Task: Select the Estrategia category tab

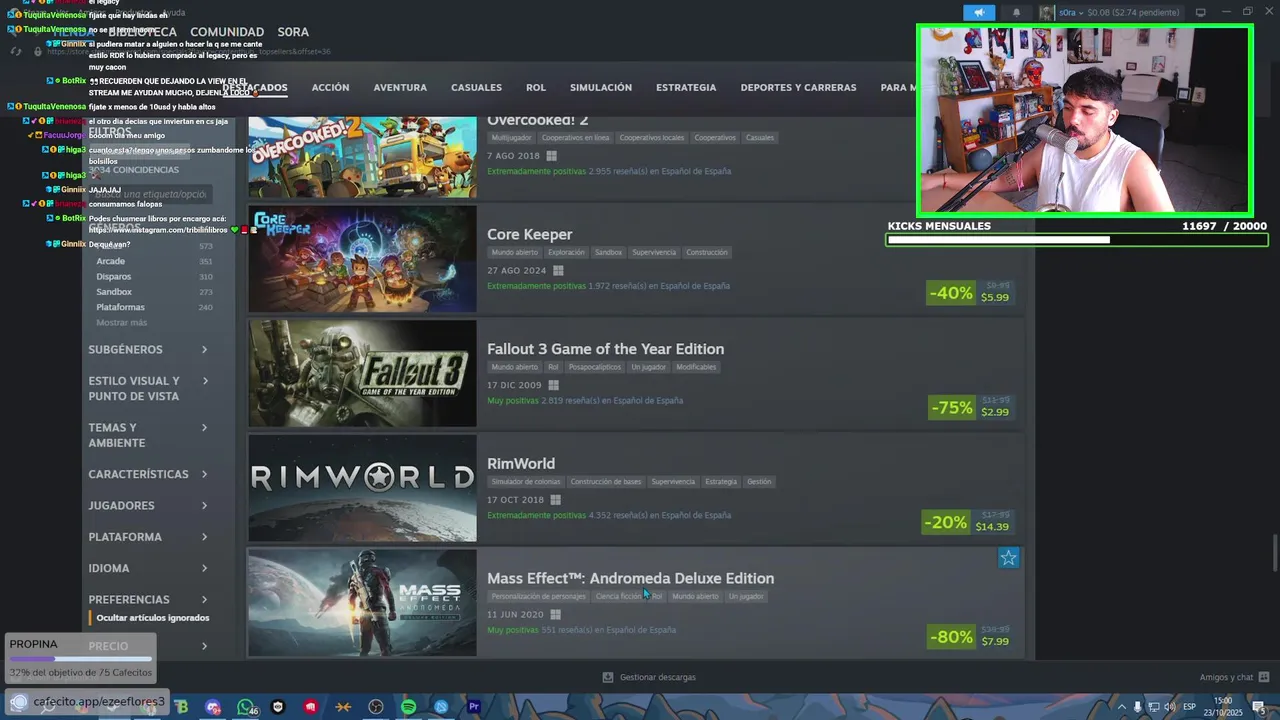Action: [686, 88]
